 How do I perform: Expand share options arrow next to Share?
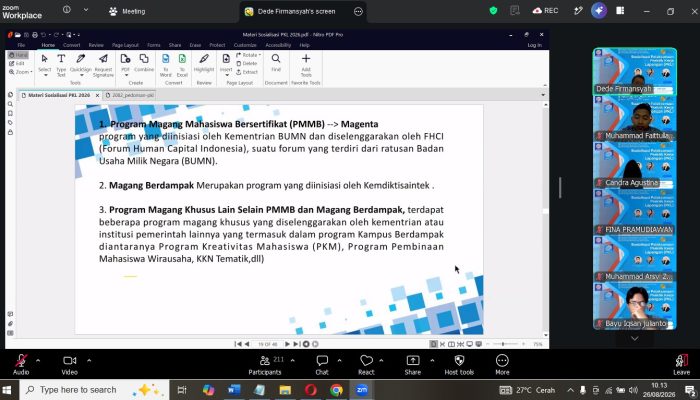click(x=432, y=360)
